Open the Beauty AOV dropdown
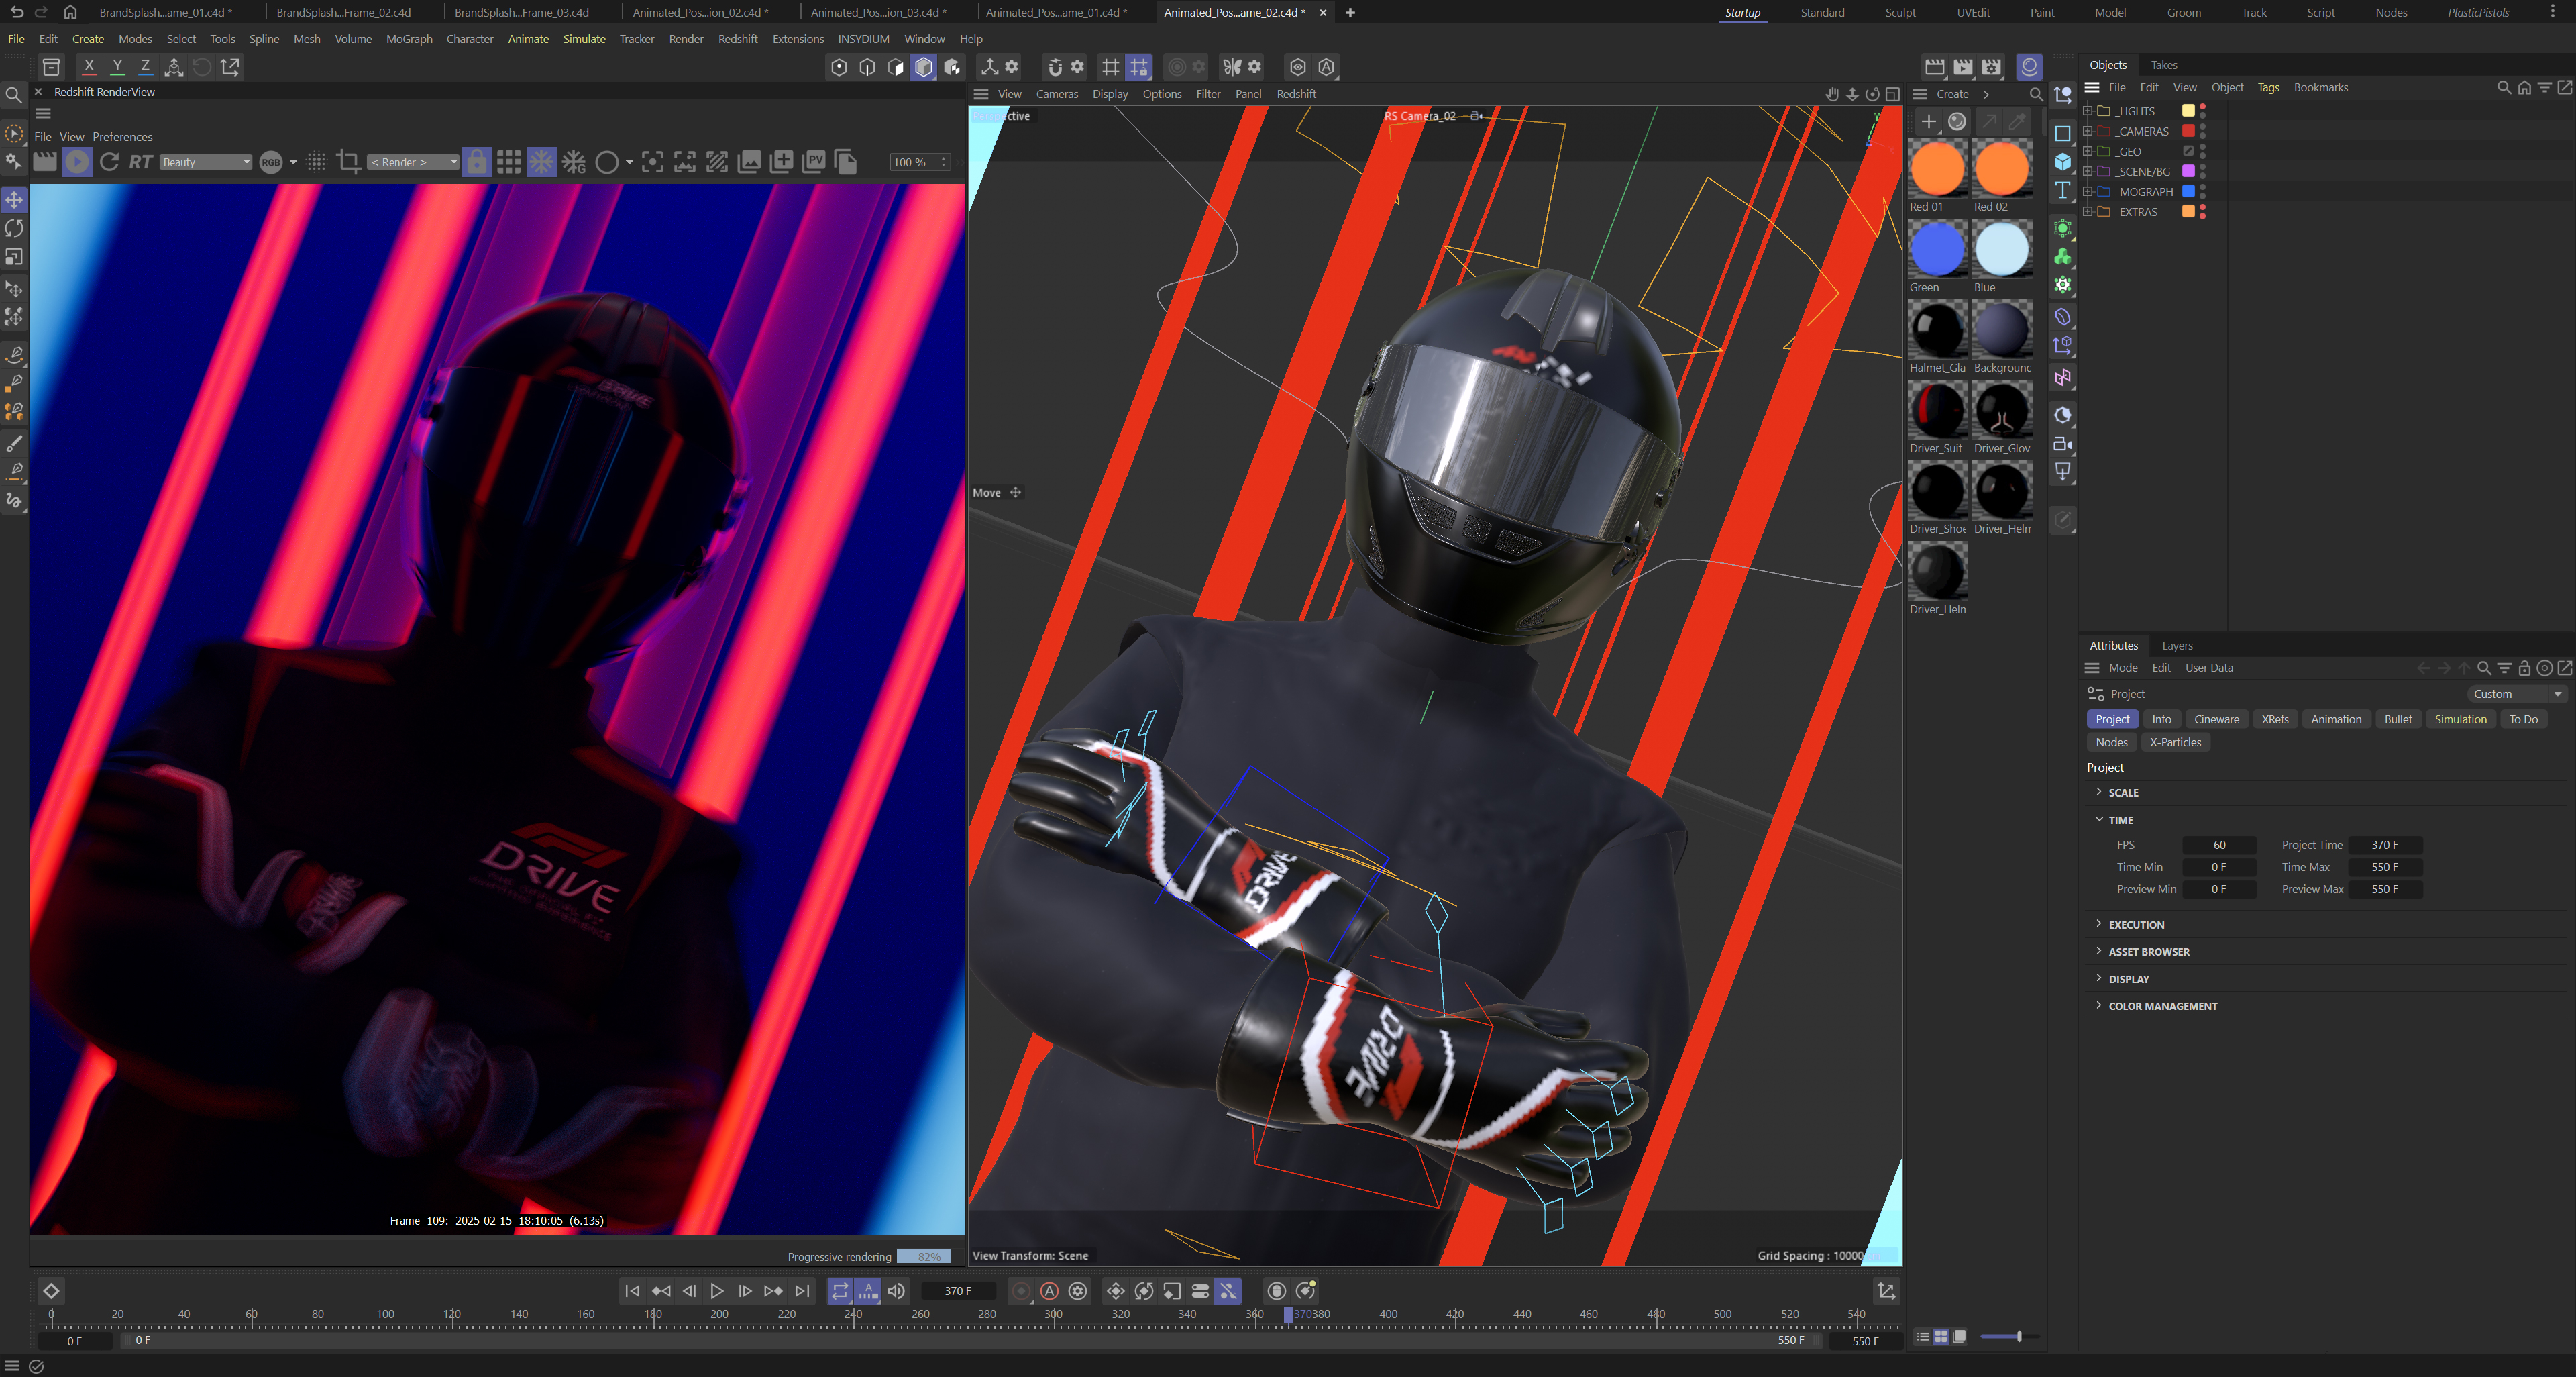Screen dimensions: 2576x1377 point(205,162)
